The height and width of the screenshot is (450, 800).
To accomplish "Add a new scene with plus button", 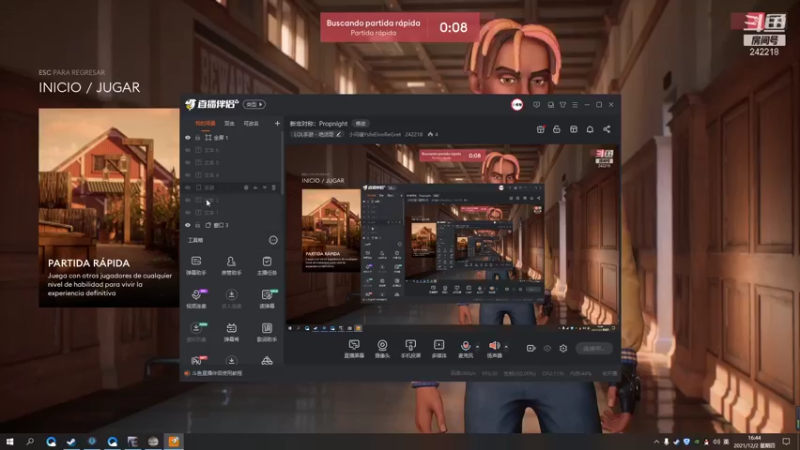I will (x=277, y=123).
